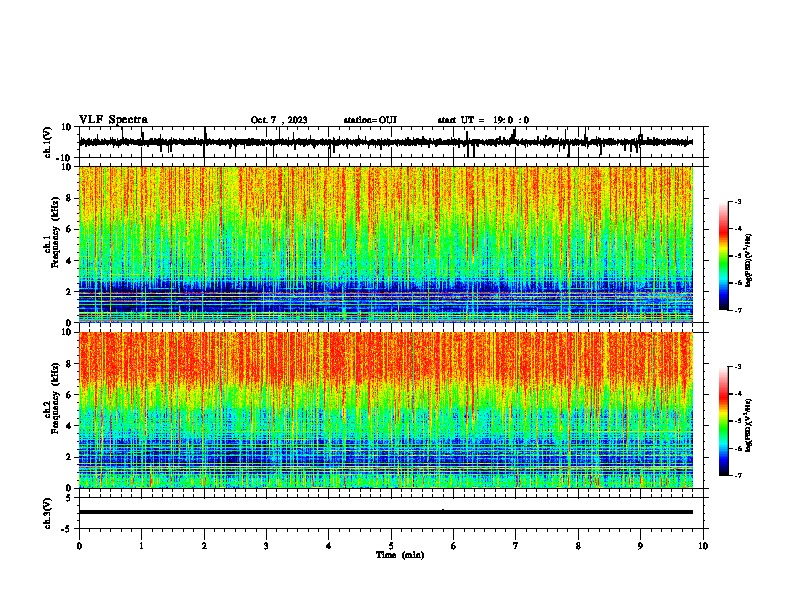Click time axis tick label "7"
This screenshot has width=792, height=612.
516,546
